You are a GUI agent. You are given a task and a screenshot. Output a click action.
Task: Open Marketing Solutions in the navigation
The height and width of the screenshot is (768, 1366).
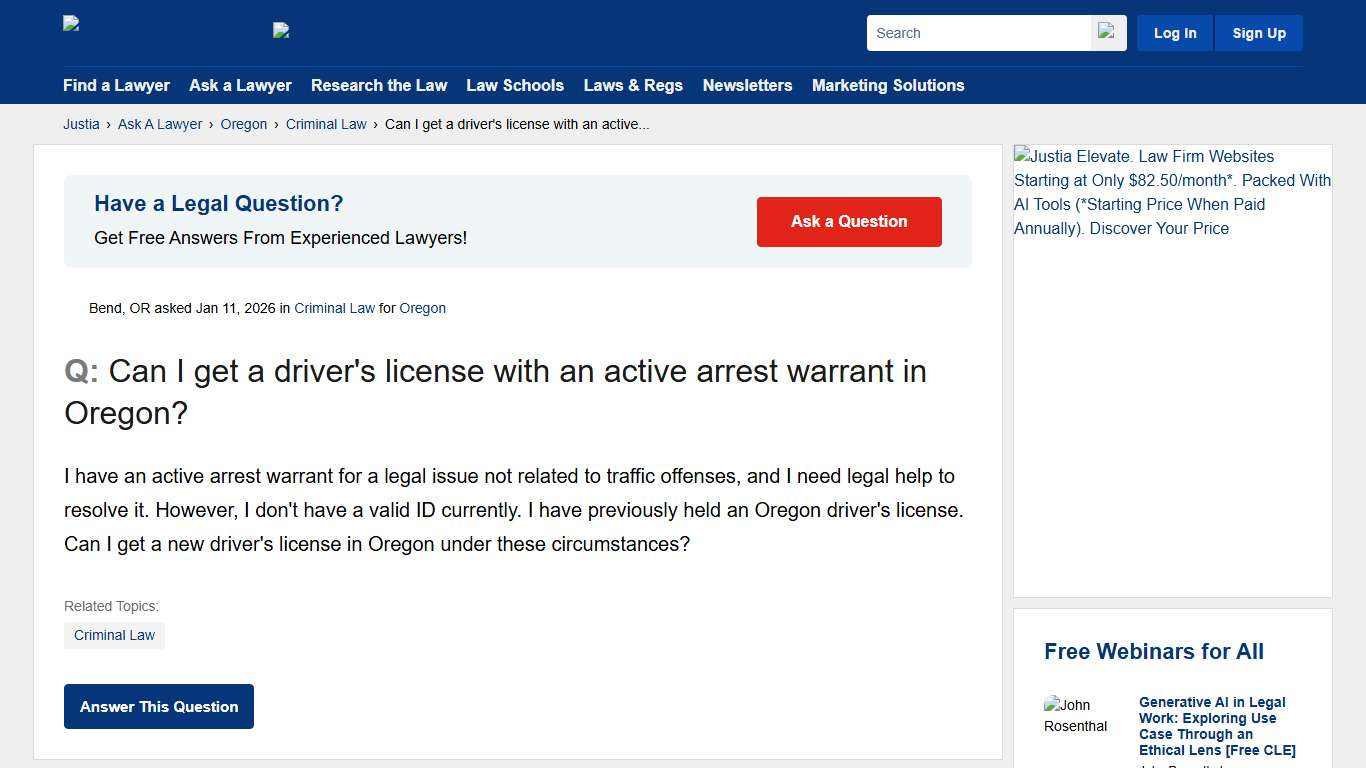(888, 86)
